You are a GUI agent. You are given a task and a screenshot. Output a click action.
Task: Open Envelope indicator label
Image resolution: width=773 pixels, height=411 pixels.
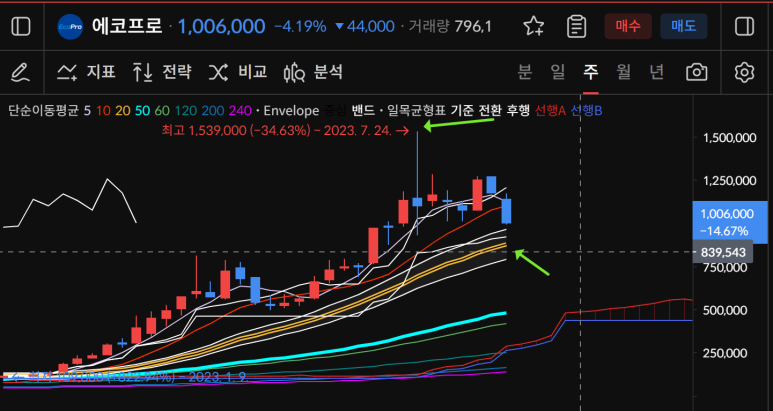click(291, 111)
